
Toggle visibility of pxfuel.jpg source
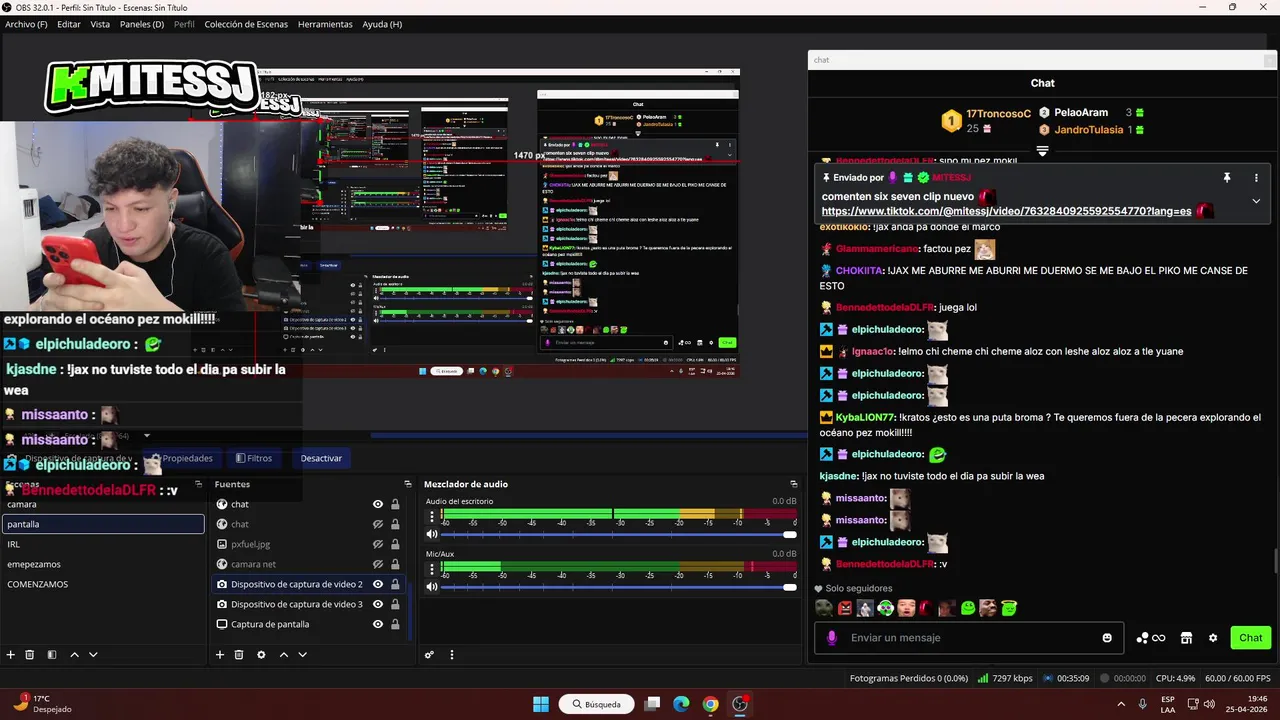378,544
